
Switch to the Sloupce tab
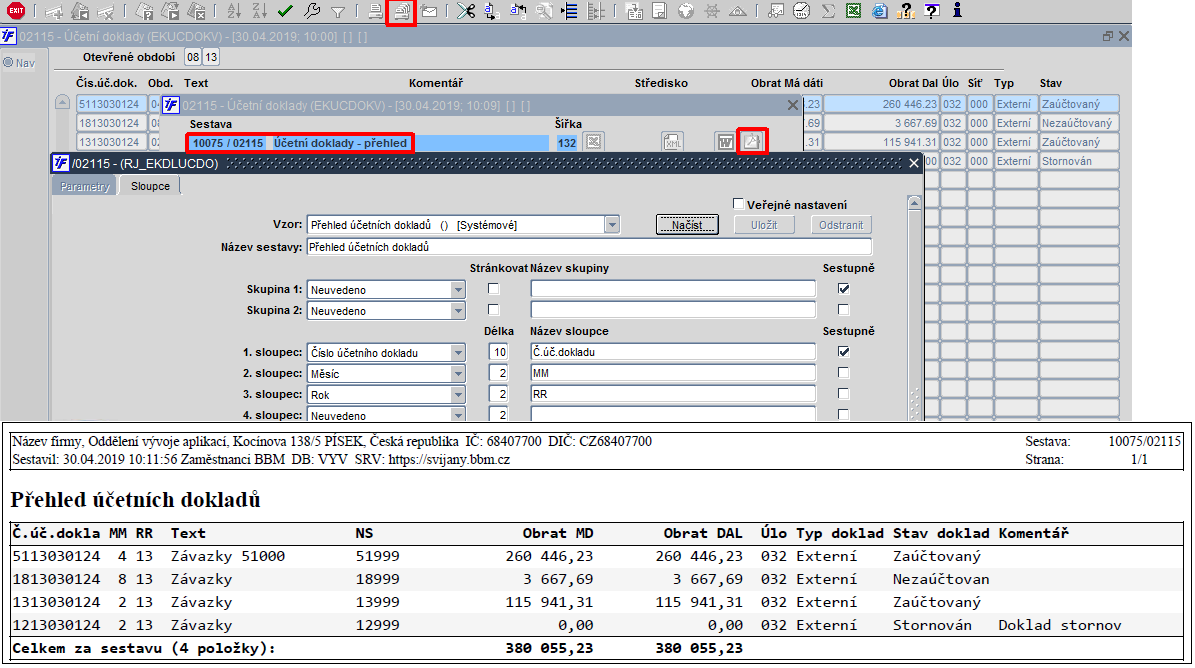point(150,186)
